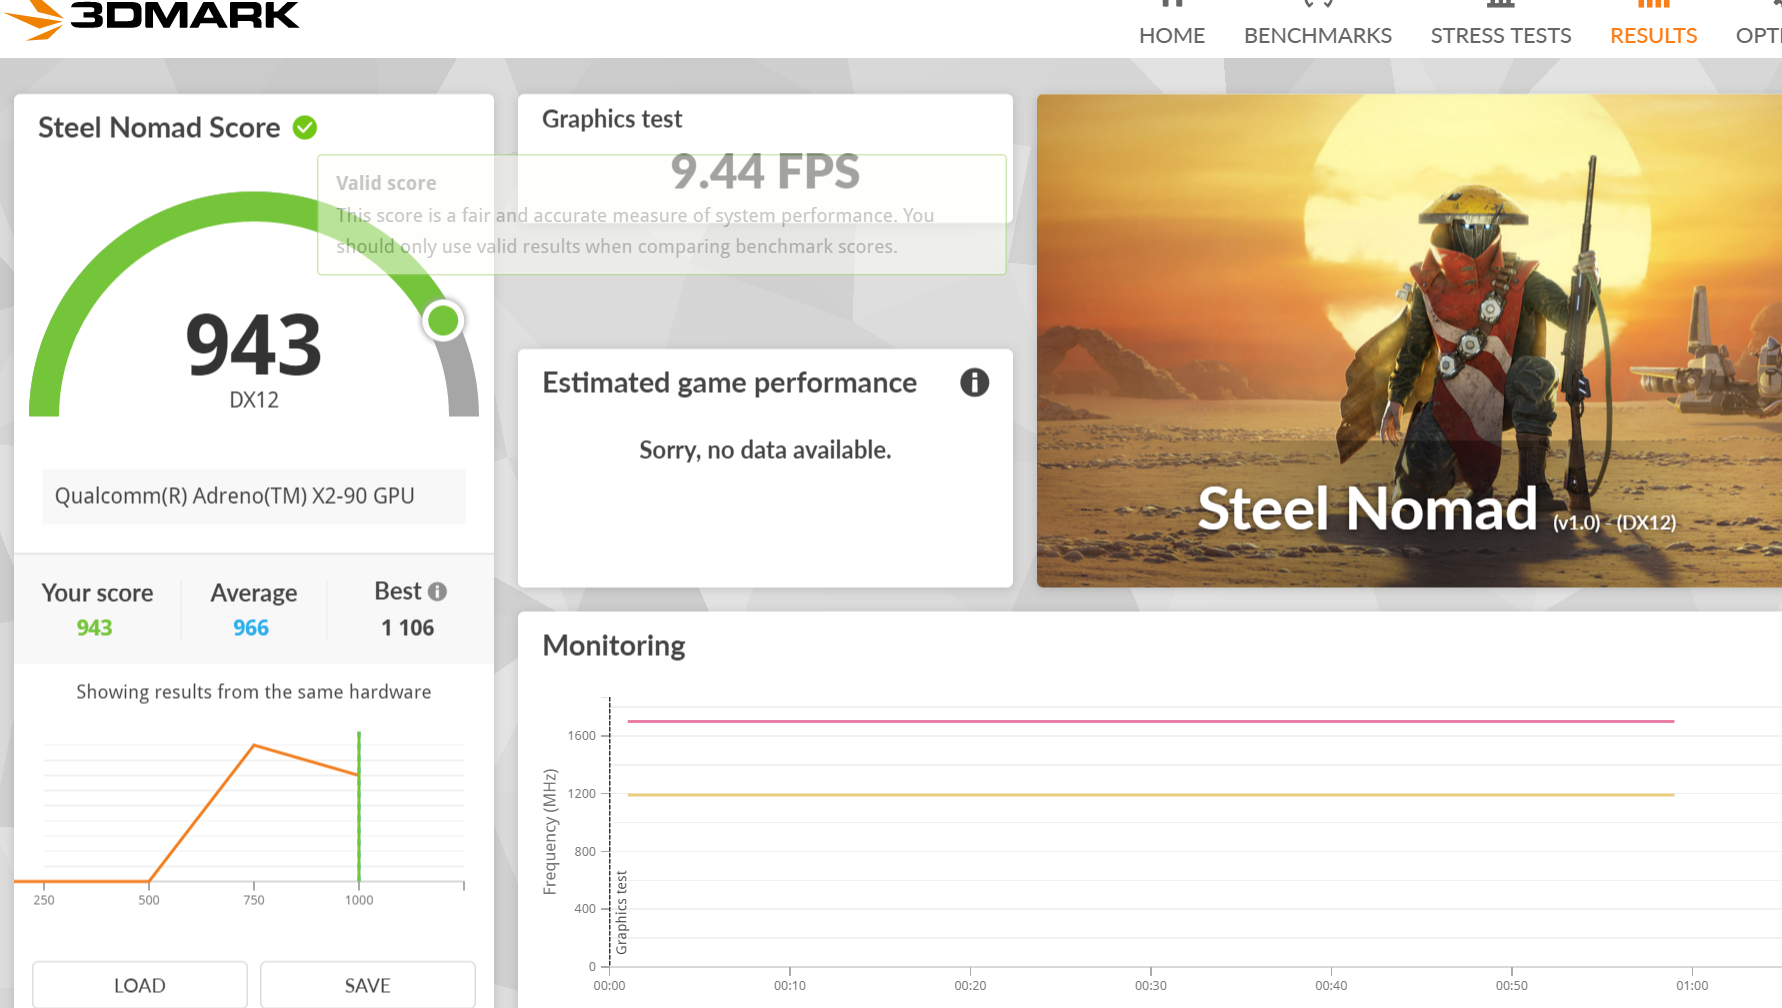Open the OPTIONS tab at right edge
The height and width of the screenshot is (1008, 1782).
1759,35
